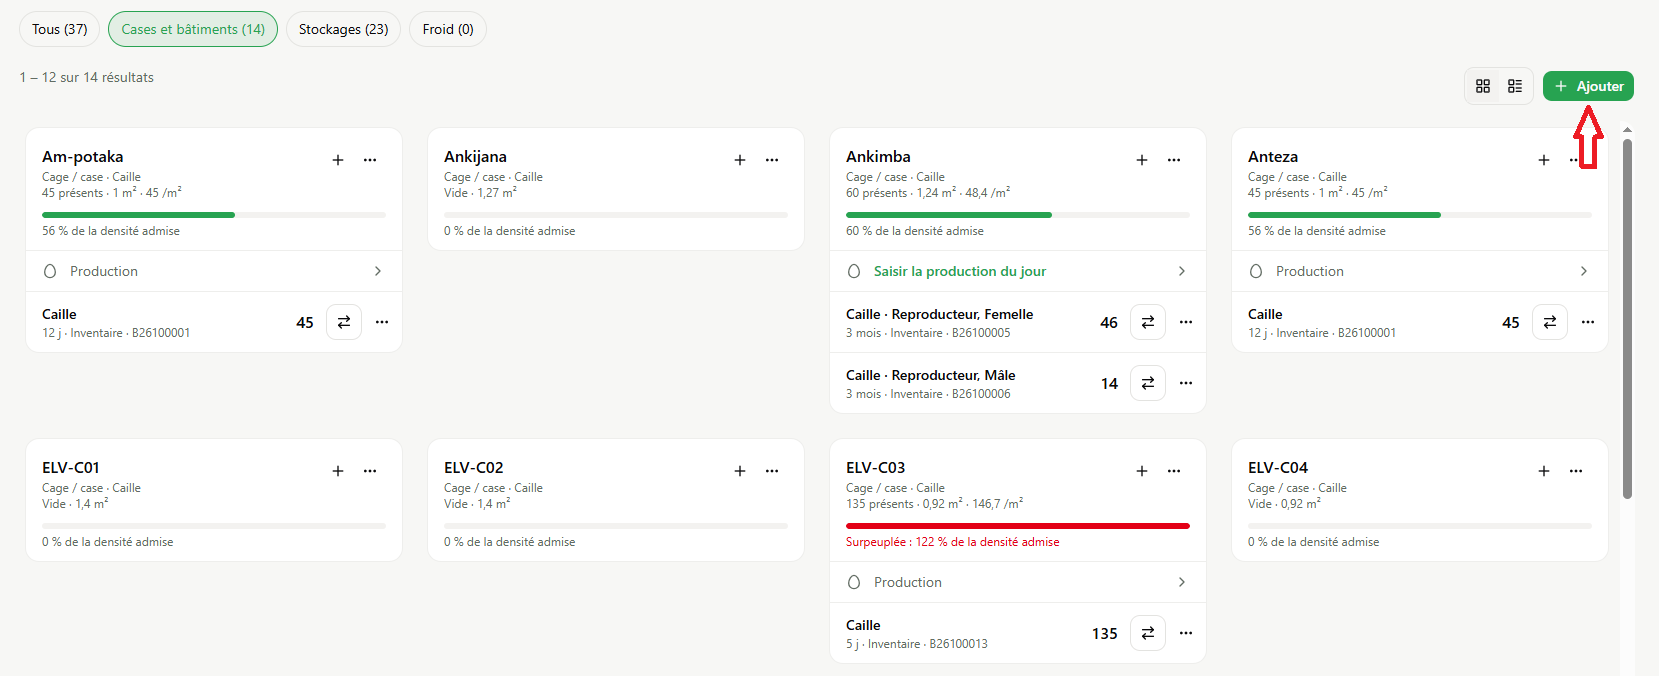Screen dimensions: 1659x676
Task: Select the 'Stockages (23)' filter tab
Action: click(344, 29)
